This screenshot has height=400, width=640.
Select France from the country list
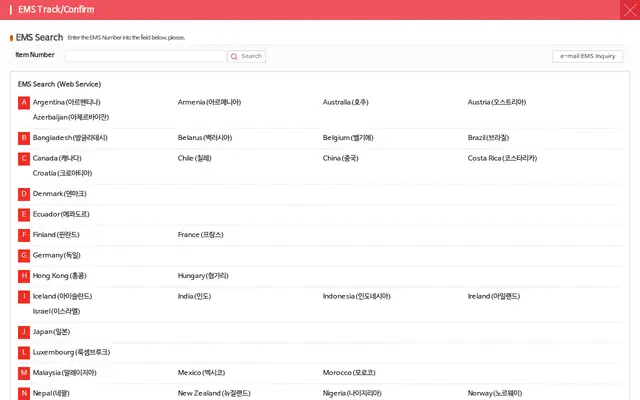coord(200,234)
